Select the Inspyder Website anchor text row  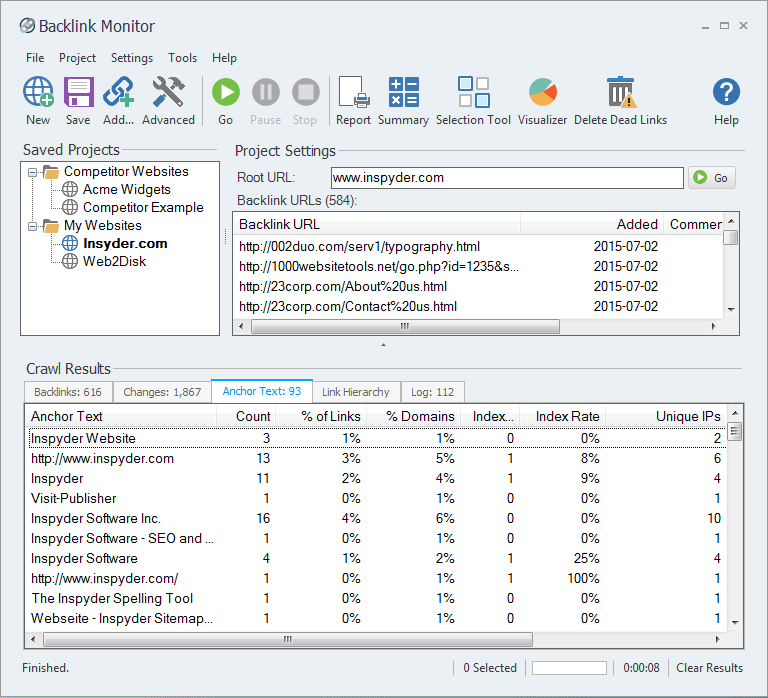(x=376, y=438)
